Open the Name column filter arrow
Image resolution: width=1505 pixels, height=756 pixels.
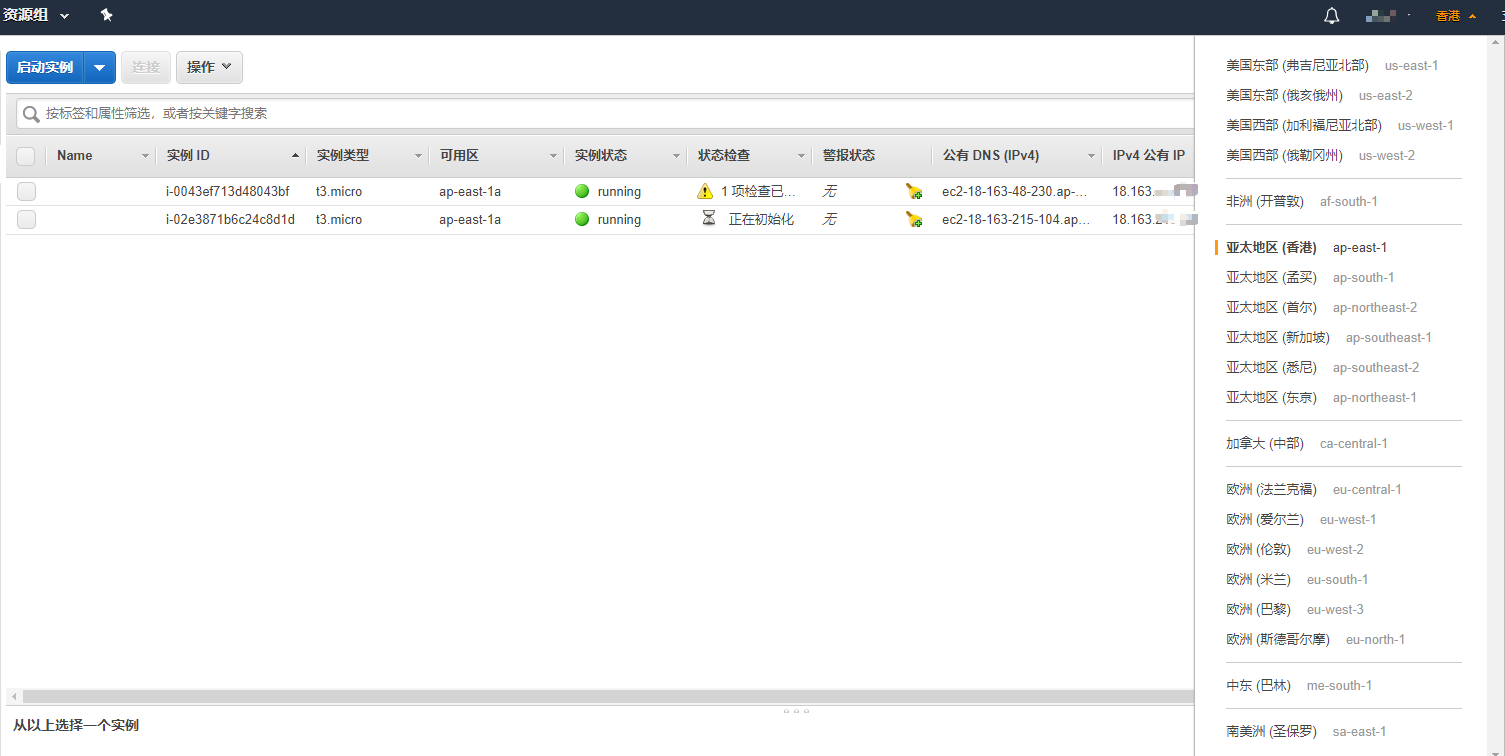click(x=145, y=156)
